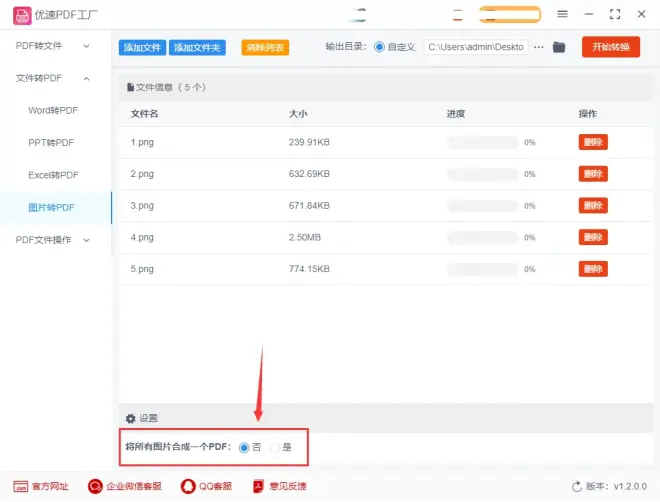Image resolution: width=660 pixels, height=502 pixels.
Task: Collapse the 文件转PDF sidebar section
Action: 55,78
